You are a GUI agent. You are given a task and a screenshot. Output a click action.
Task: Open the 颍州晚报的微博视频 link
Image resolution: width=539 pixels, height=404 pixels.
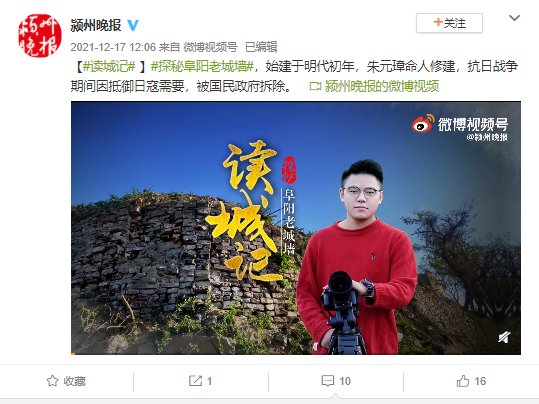point(382,86)
